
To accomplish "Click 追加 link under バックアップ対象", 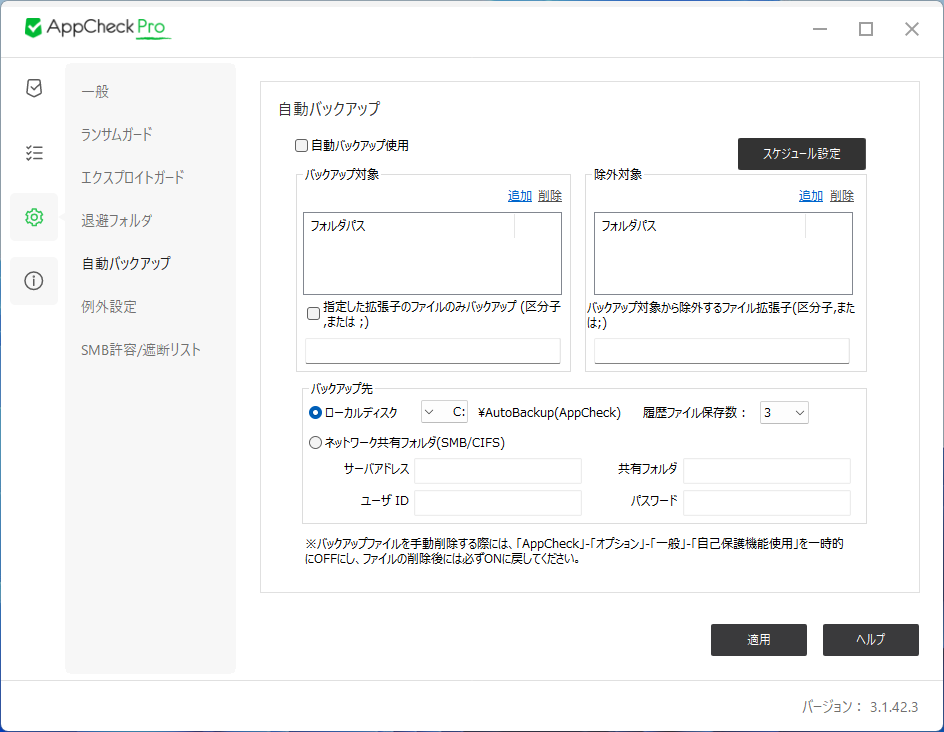I will pos(520,195).
